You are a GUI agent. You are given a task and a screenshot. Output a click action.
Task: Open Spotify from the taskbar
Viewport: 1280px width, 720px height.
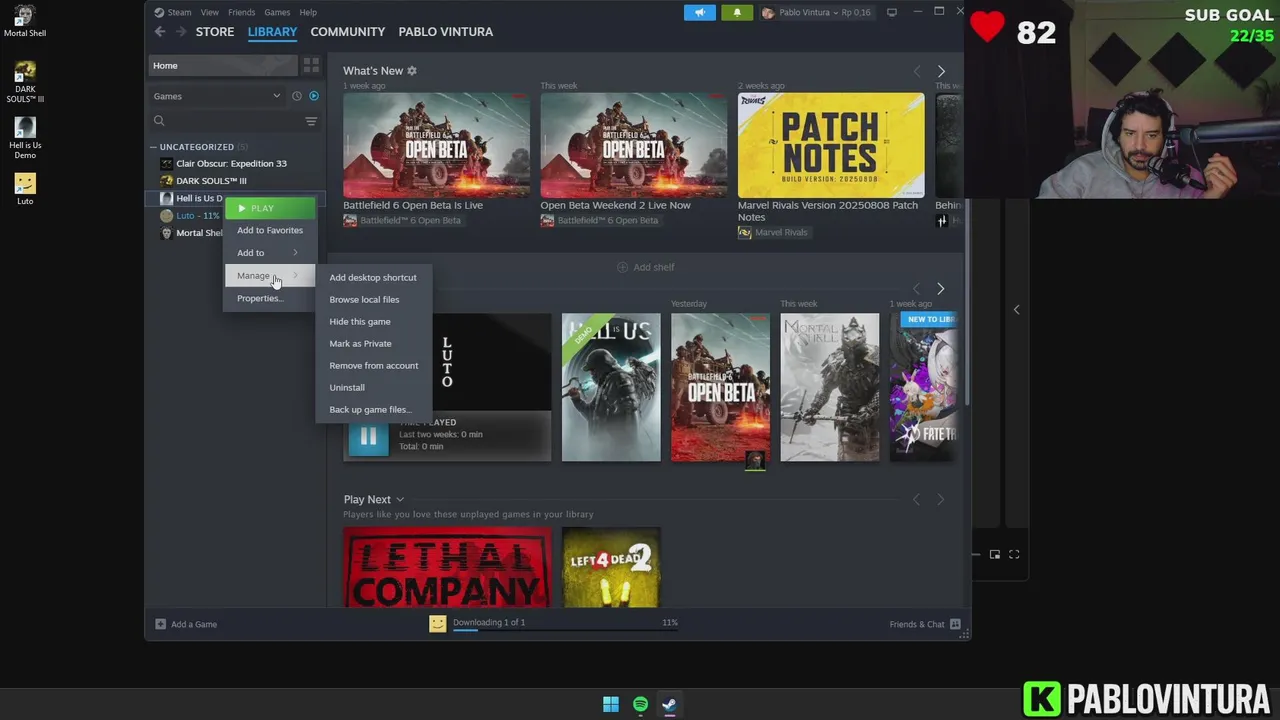click(x=640, y=704)
